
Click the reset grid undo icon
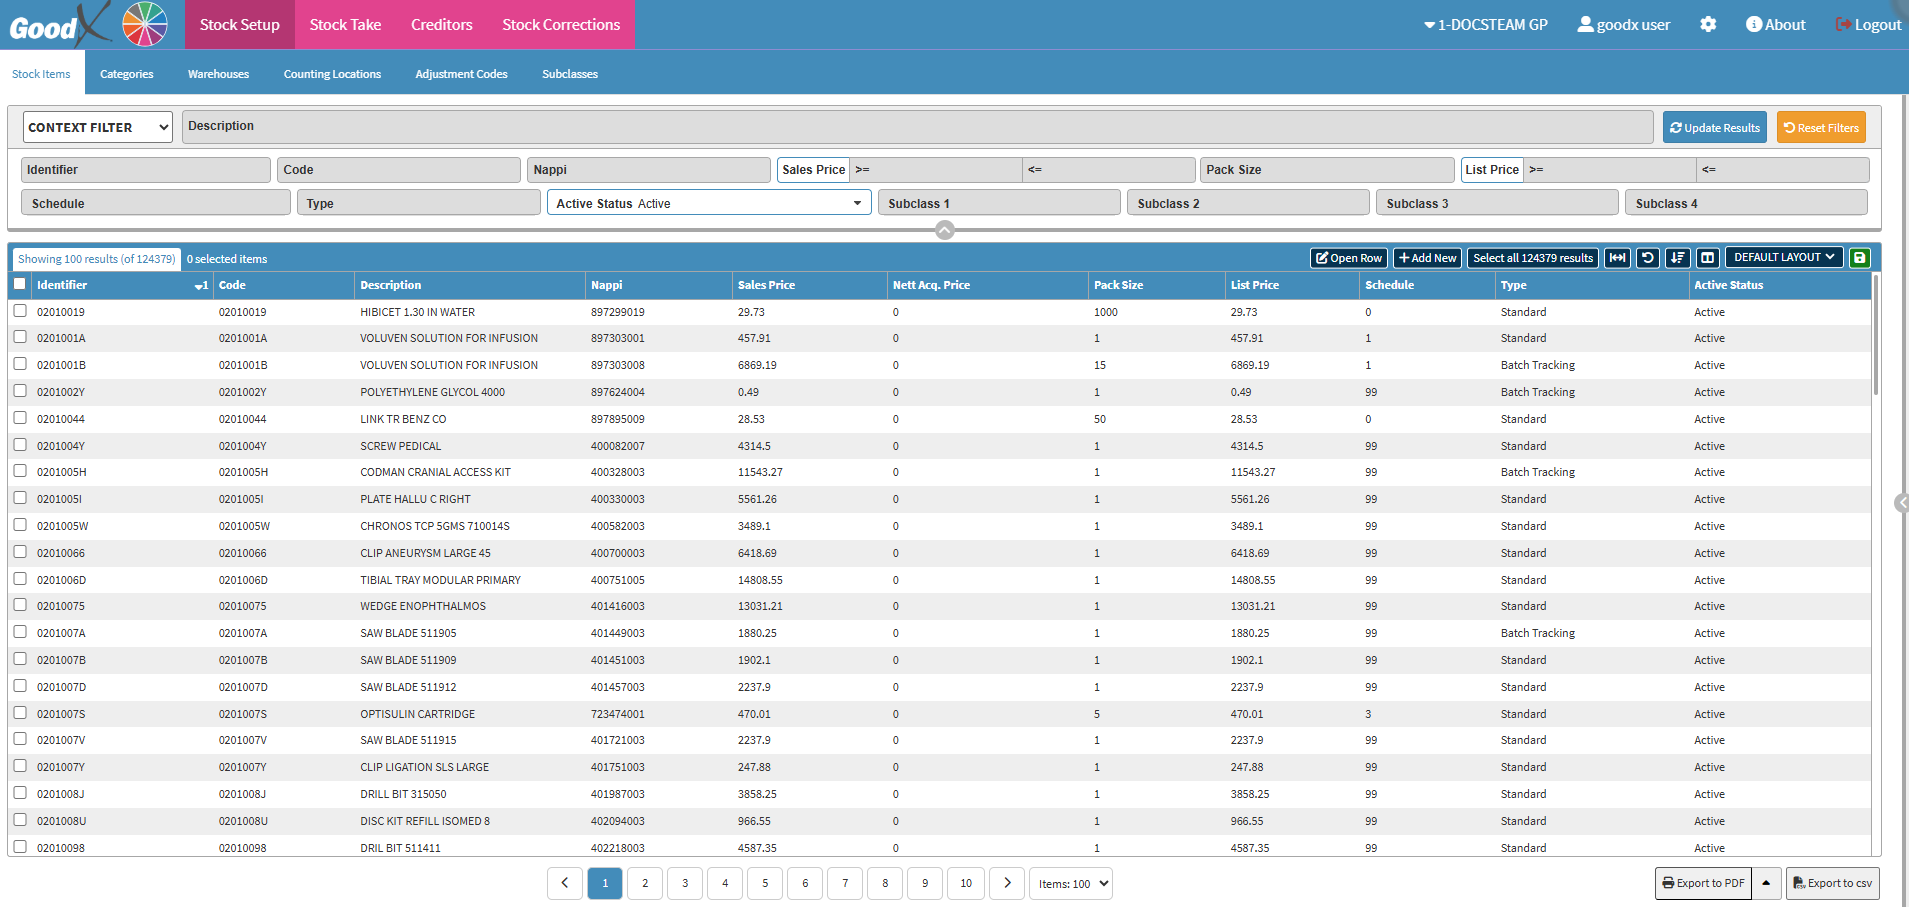(x=1647, y=258)
